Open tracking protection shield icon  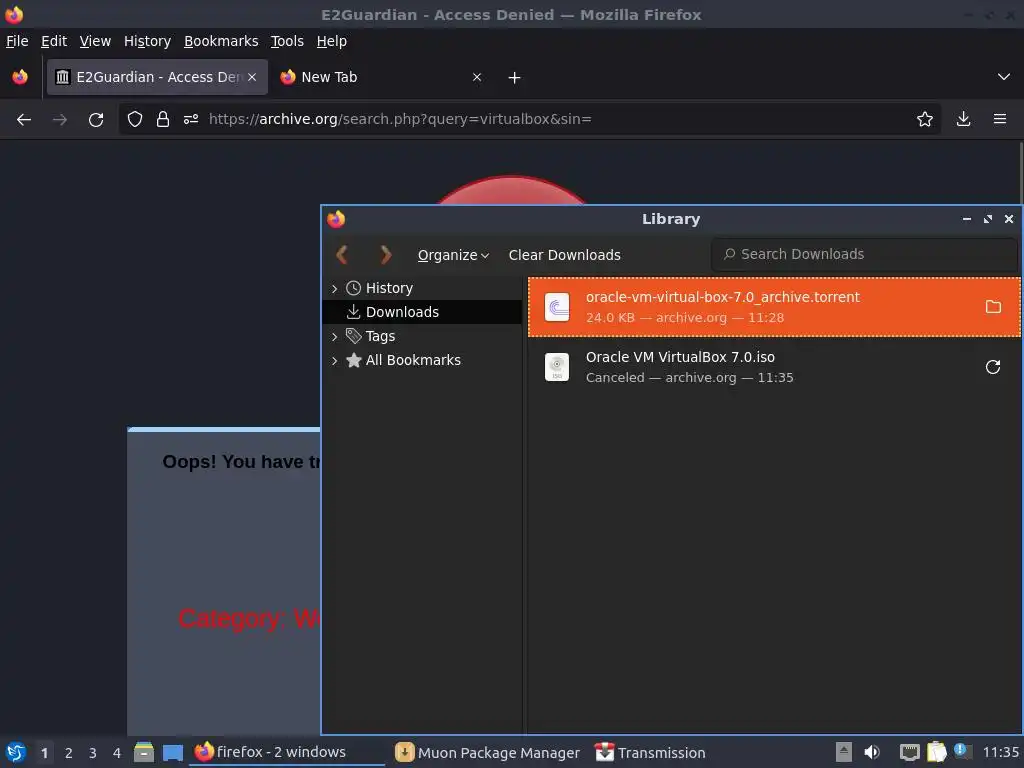[135, 120]
